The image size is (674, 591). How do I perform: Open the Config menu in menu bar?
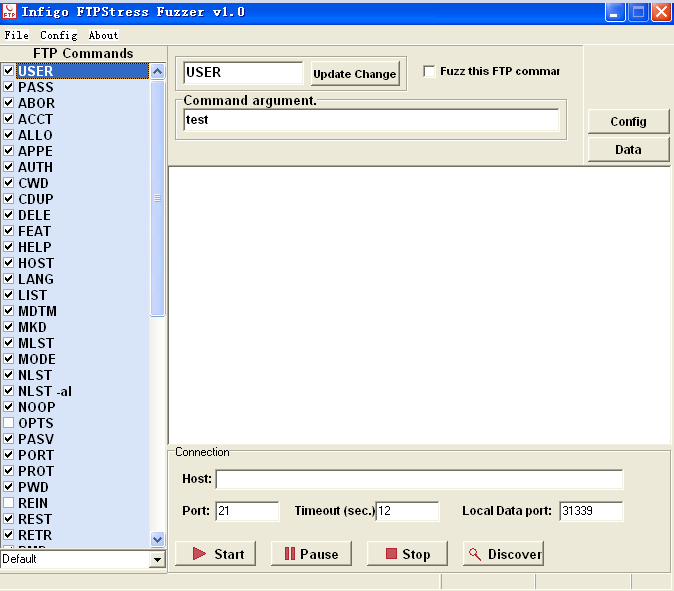pyautogui.click(x=58, y=35)
